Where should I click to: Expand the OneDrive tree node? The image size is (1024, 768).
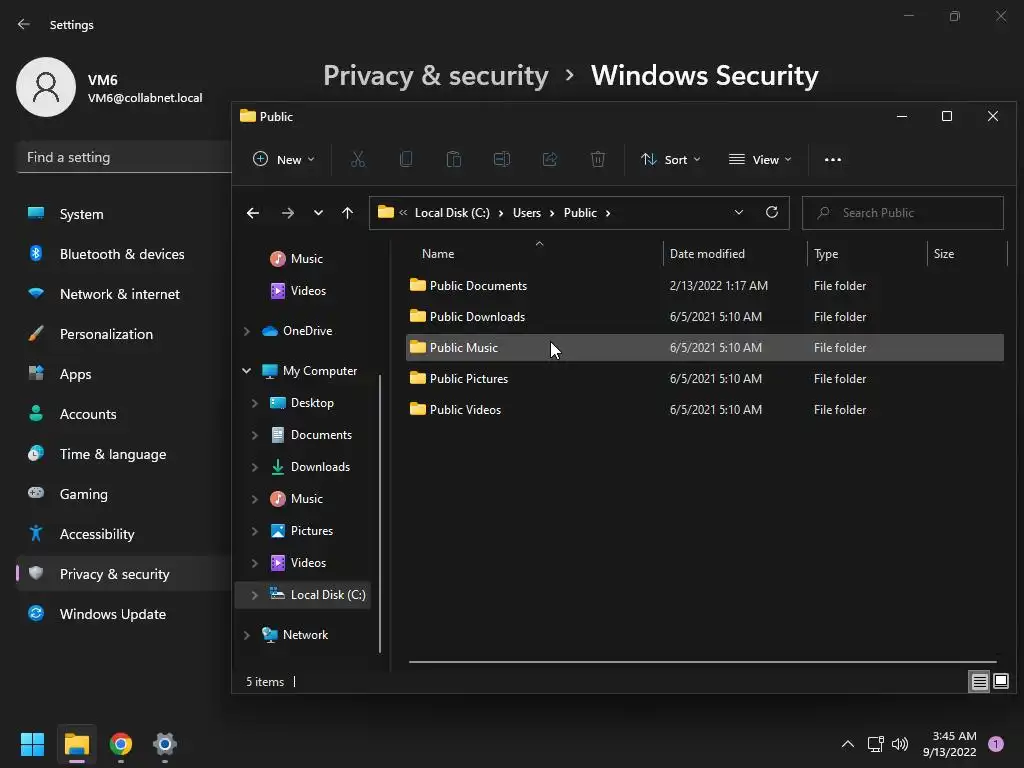246,331
